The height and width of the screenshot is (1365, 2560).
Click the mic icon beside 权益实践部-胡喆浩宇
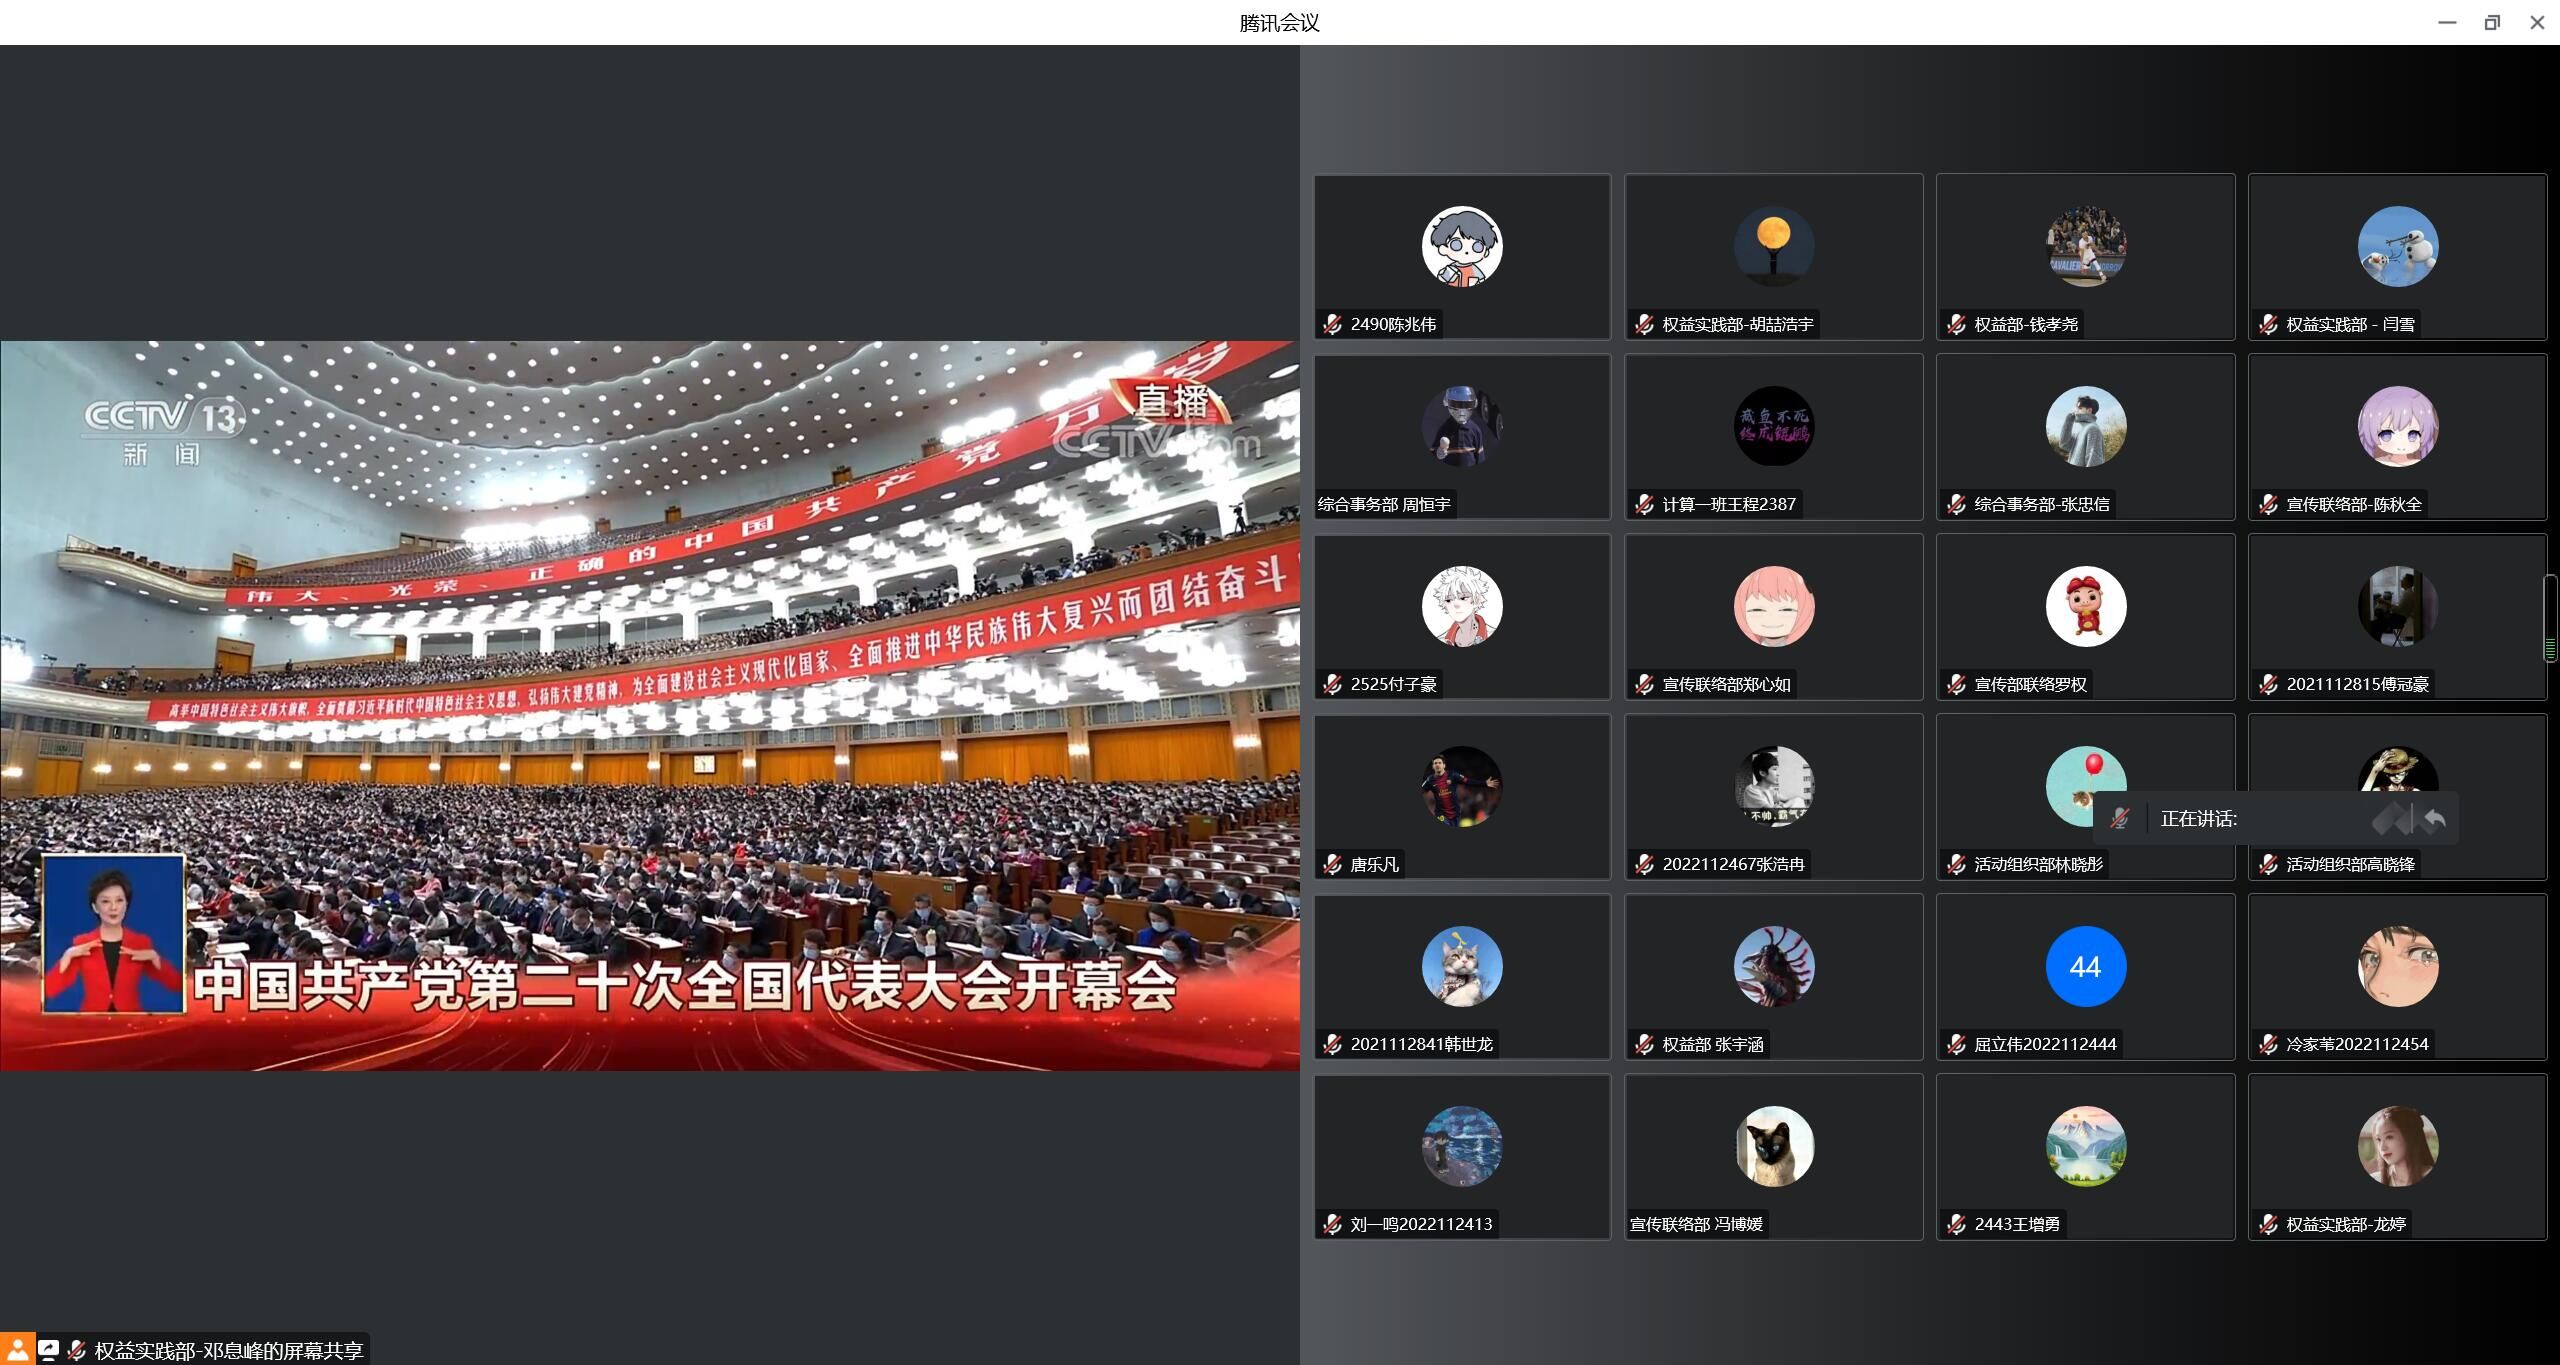(1644, 324)
